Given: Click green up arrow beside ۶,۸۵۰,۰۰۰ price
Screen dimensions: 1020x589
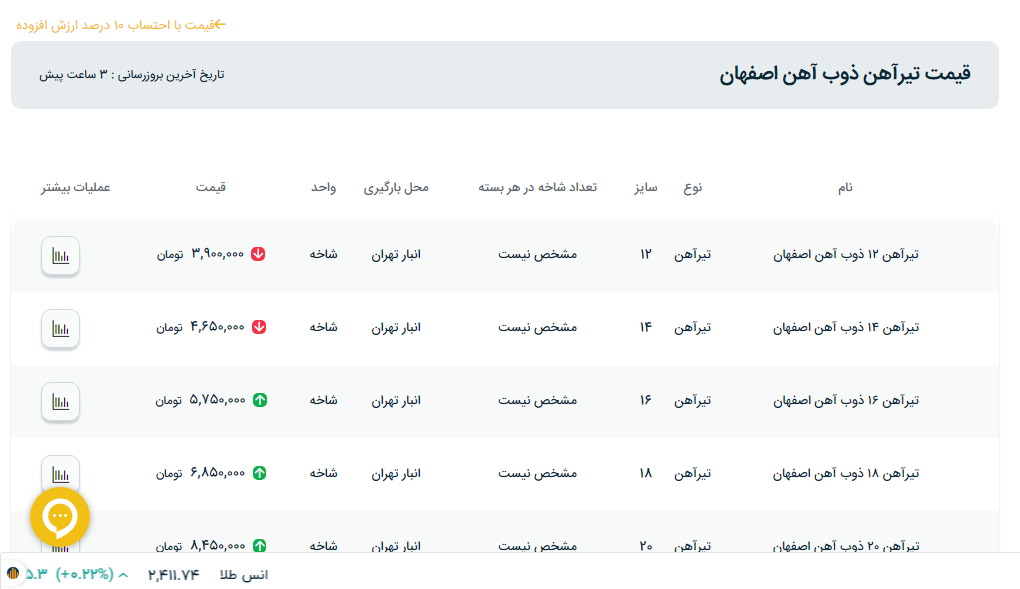Looking at the screenshot, I should 259,473.
